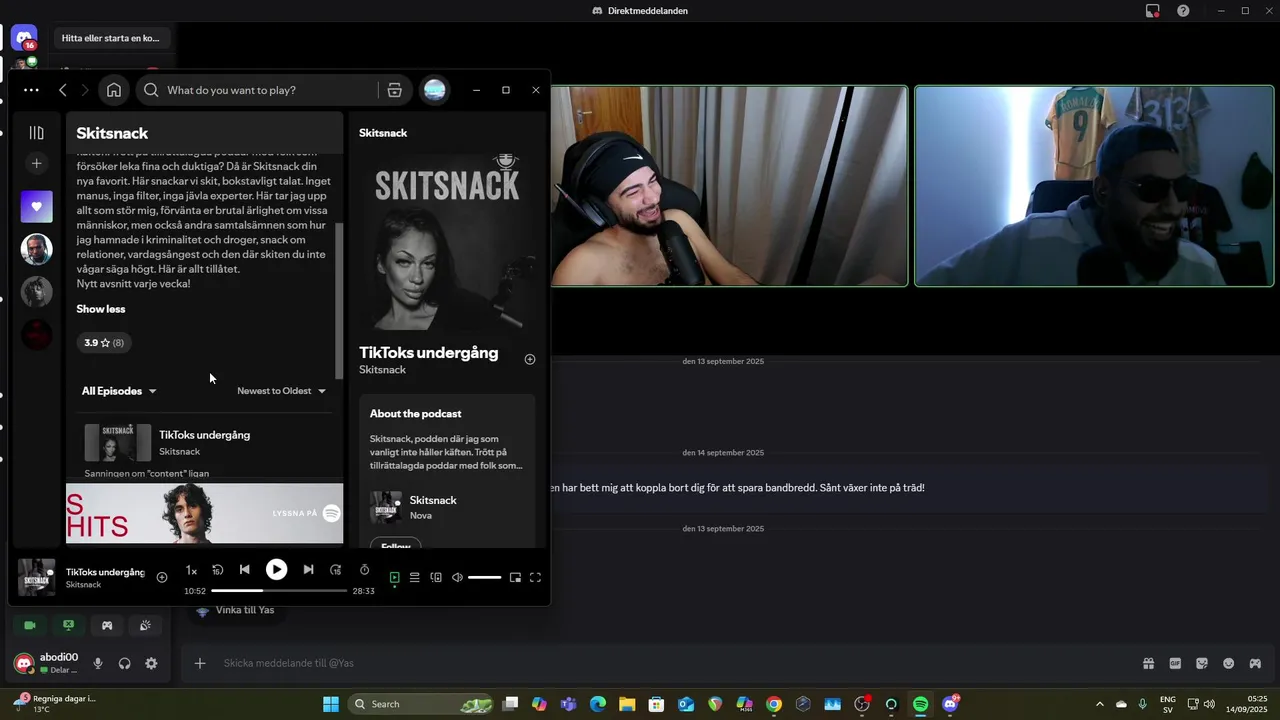
Task: Open Discord emoji picker
Action: click(1229, 663)
